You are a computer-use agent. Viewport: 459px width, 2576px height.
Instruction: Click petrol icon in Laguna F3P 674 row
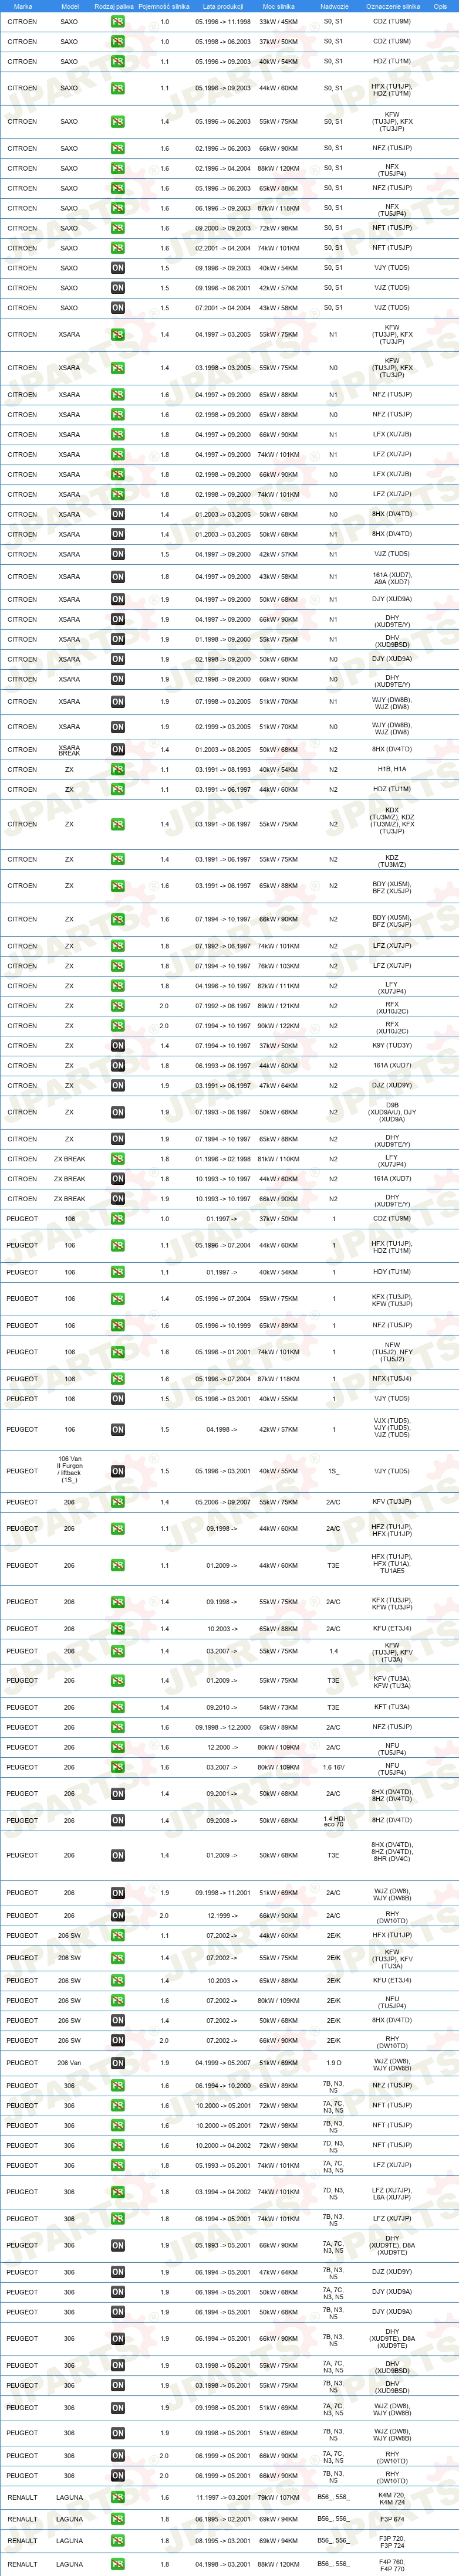click(x=118, y=2519)
